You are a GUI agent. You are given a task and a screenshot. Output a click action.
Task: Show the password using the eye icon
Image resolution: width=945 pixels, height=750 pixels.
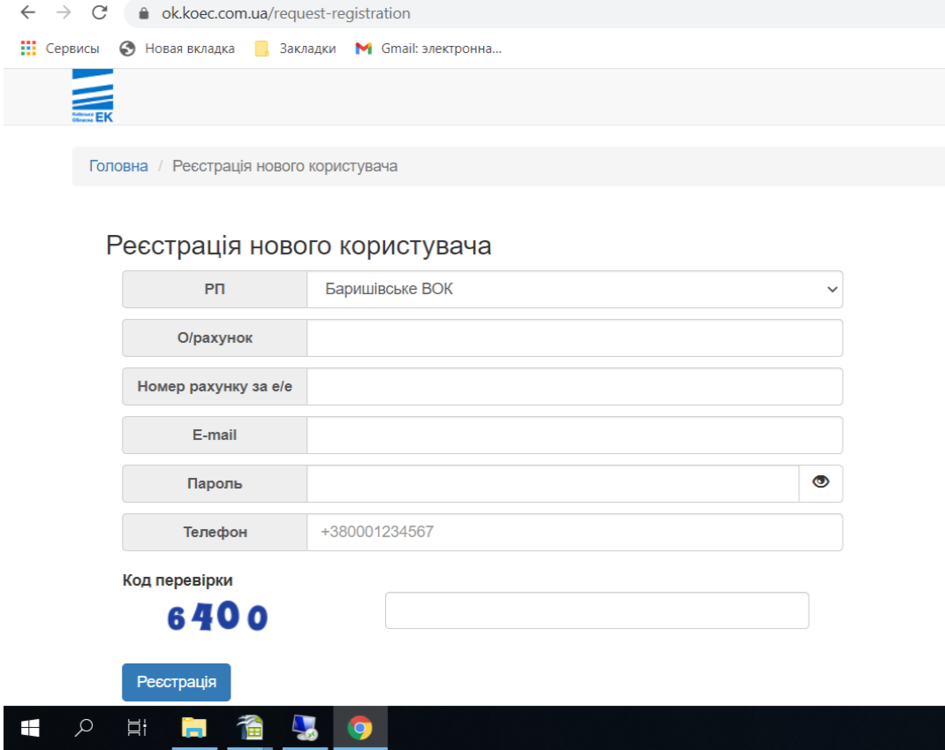click(x=820, y=482)
